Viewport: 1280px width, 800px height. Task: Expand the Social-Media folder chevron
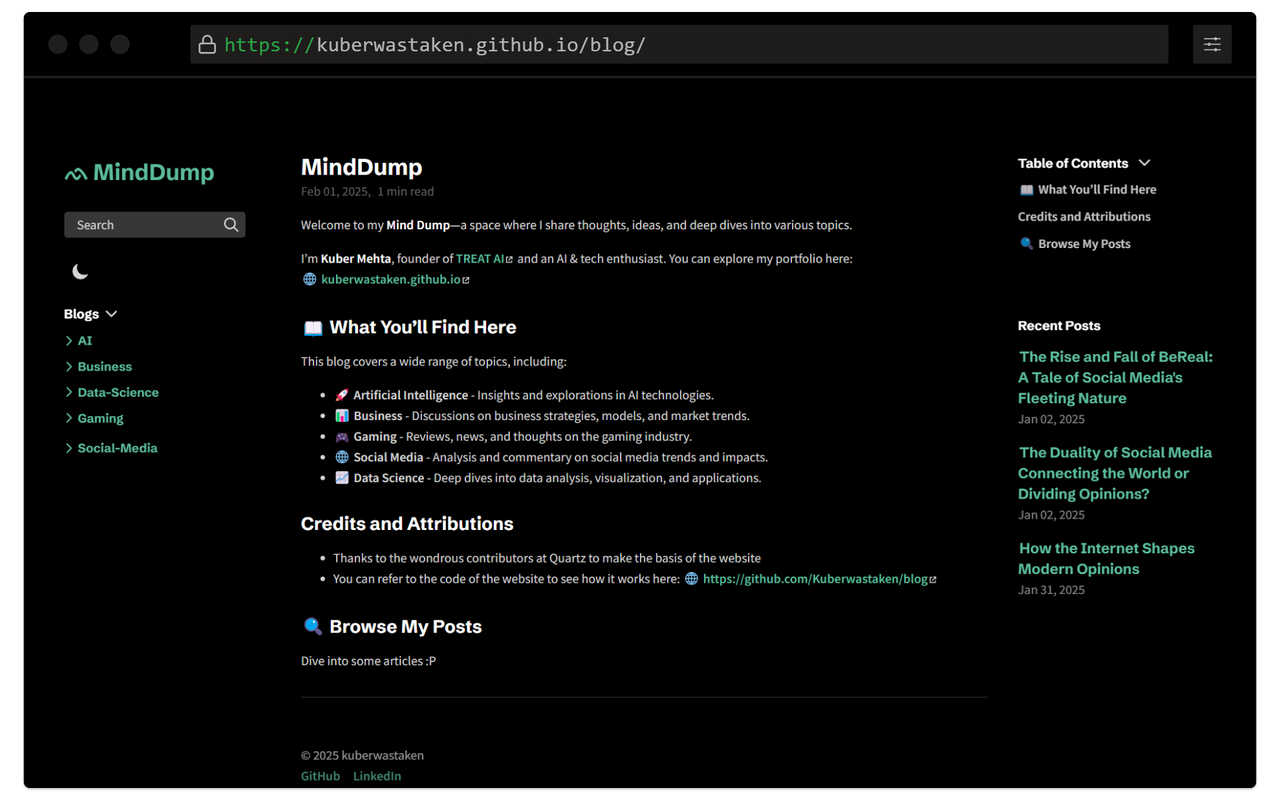(69, 448)
